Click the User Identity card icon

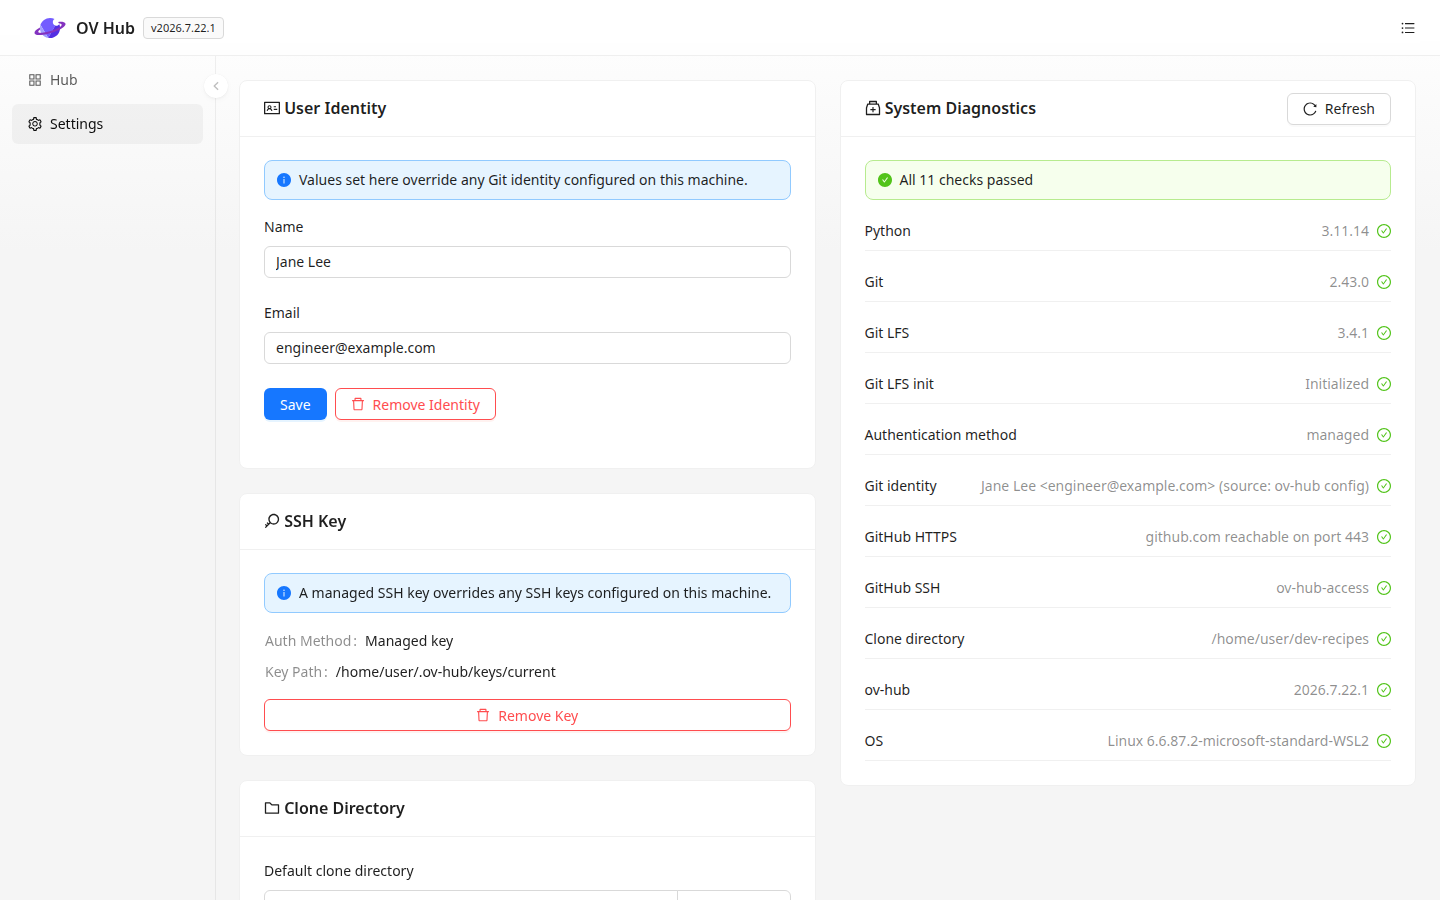tap(272, 108)
